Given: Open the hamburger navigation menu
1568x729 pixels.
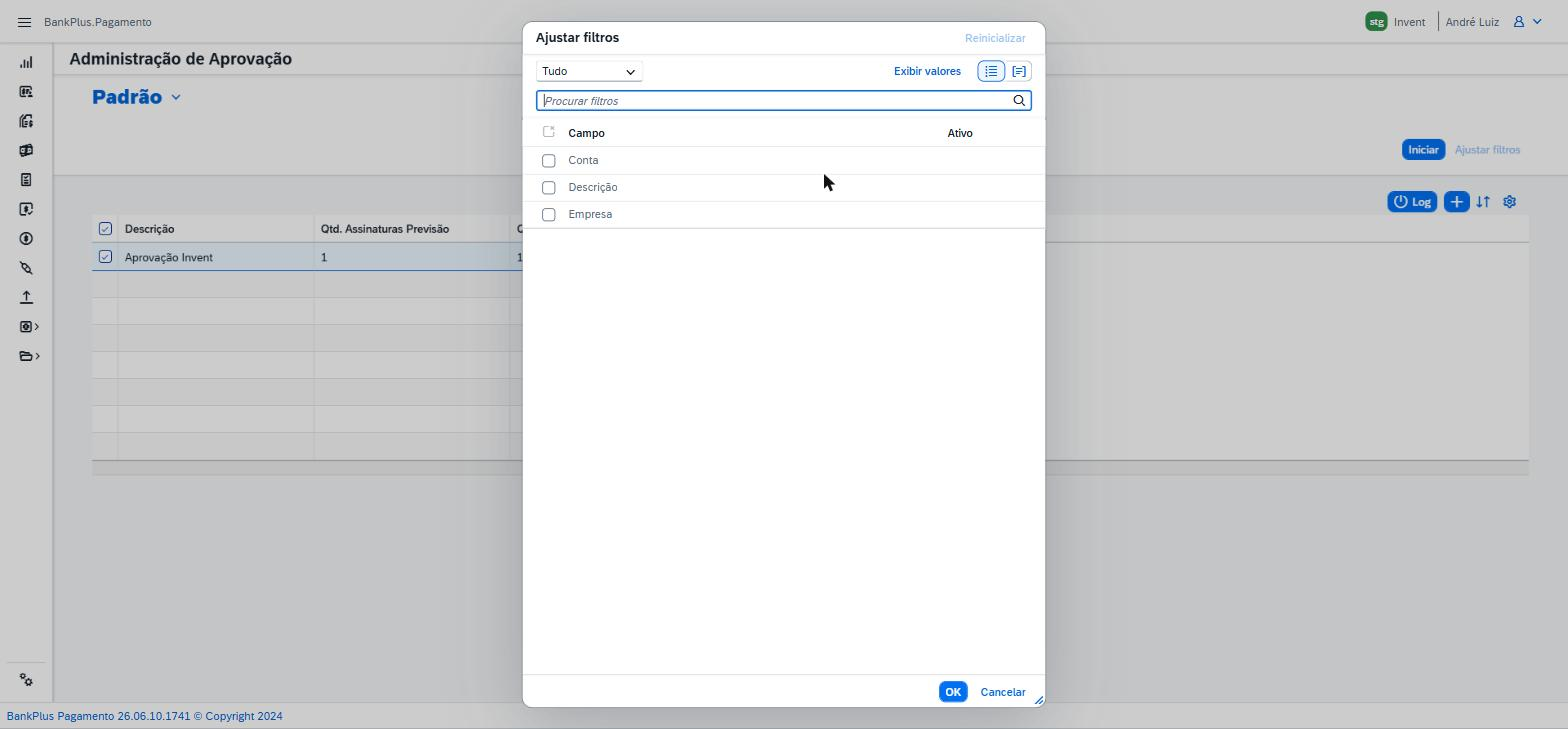Looking at the screenshot, I should click(x=25, y=22).
